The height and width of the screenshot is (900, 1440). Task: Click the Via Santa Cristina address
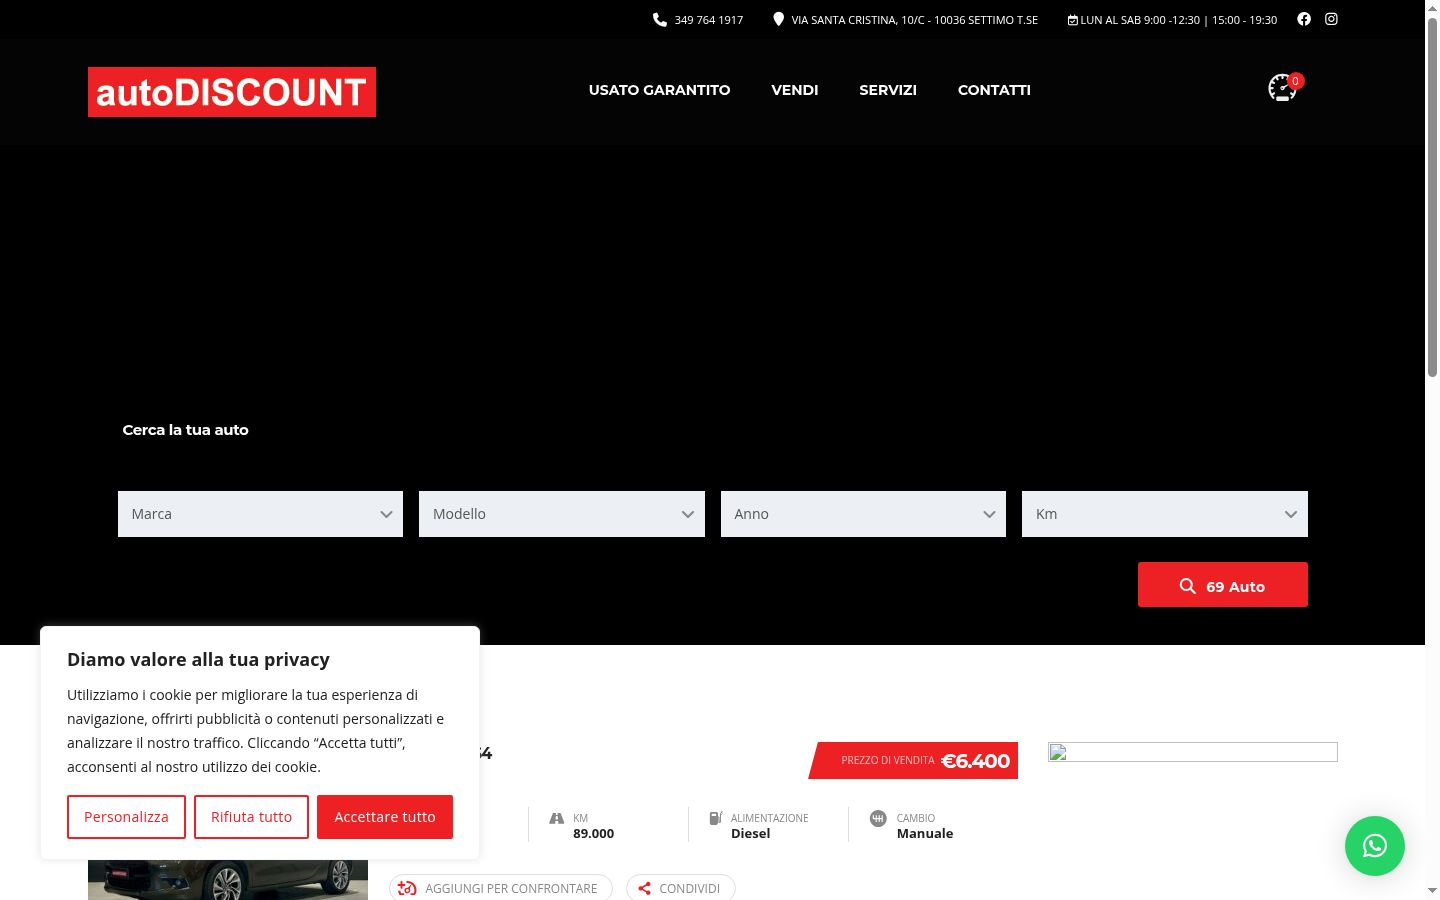[x=914, y=20]
